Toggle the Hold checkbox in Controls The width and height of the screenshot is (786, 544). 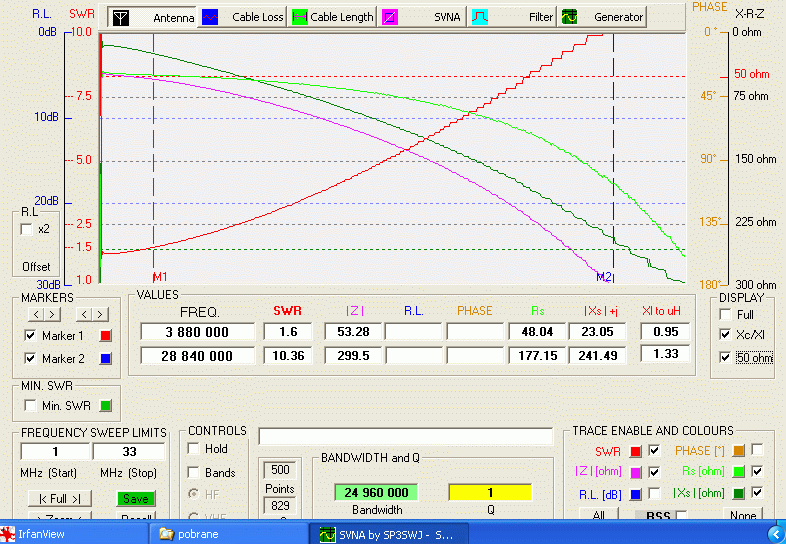pos(194,449)
